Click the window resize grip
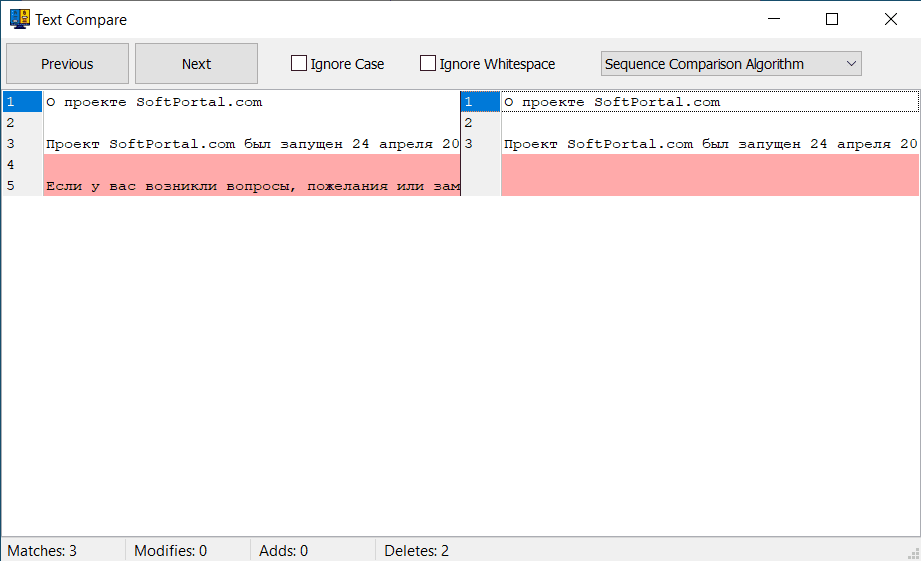 913,553
